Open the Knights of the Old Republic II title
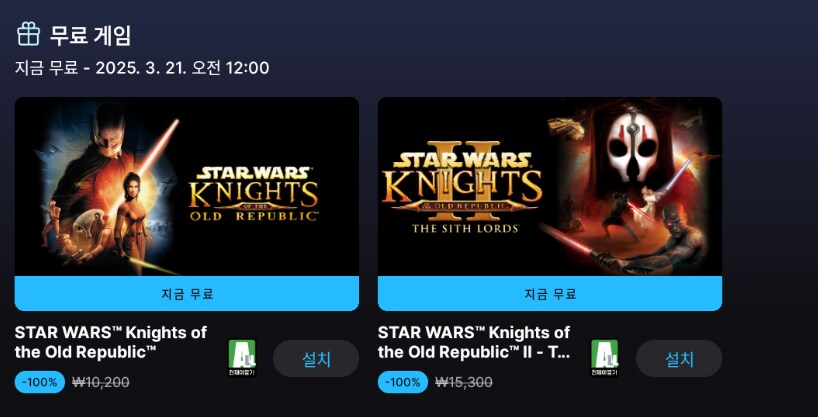Screen dimensions: 818x417 (x=474, y=342)
